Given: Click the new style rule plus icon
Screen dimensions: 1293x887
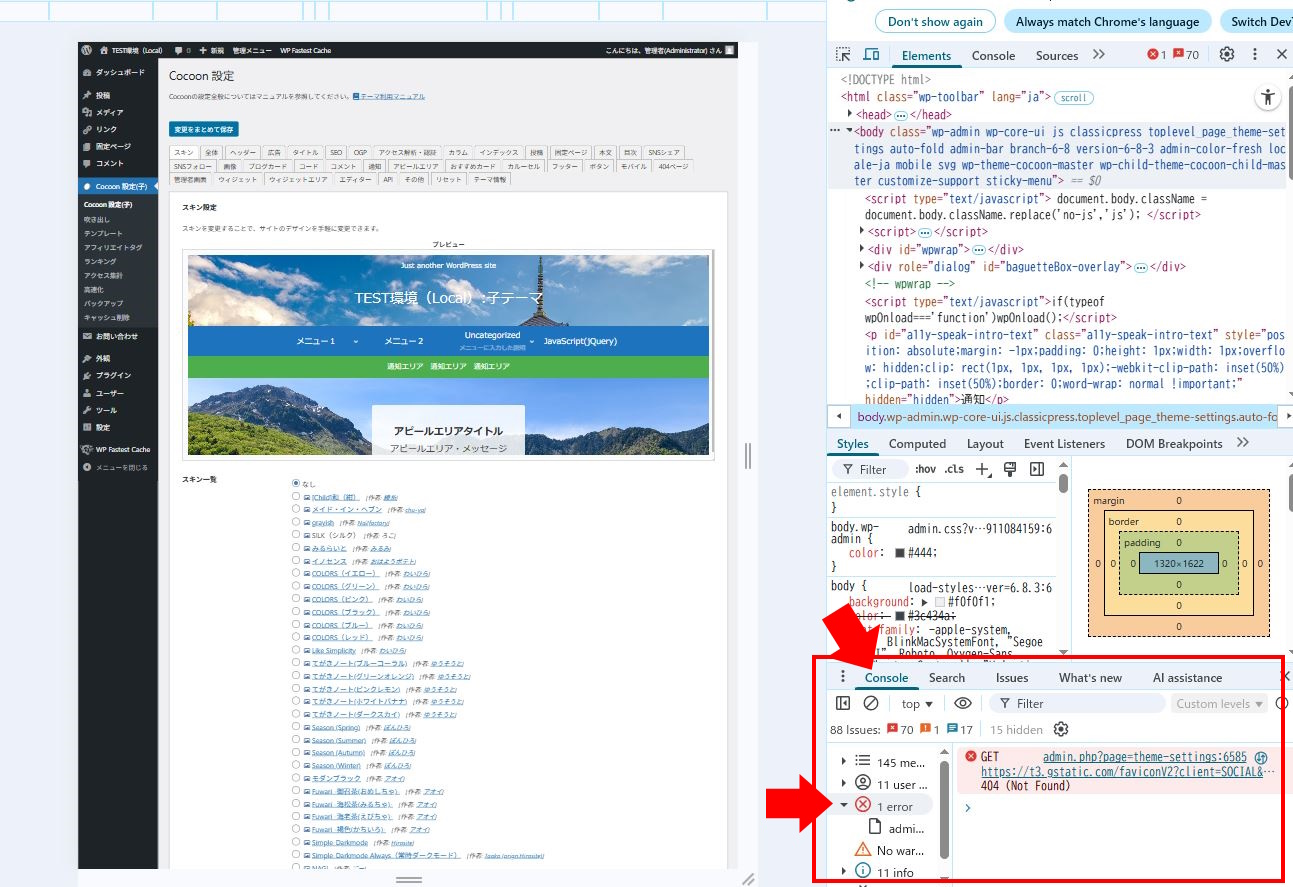Looking at the screenshot, I should tap(983, 469).
